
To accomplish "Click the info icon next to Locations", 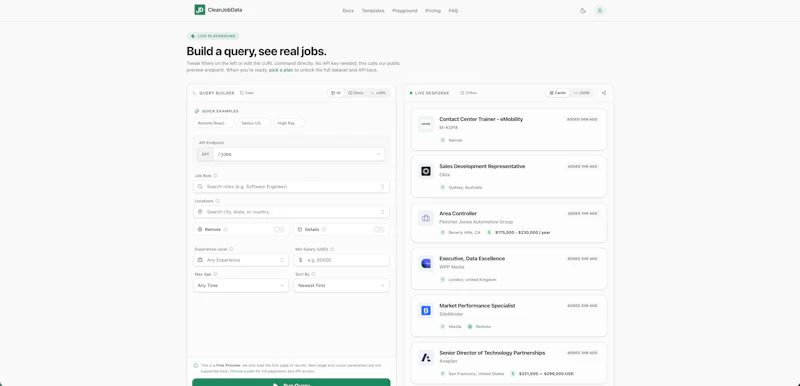I will click(217, 201).
